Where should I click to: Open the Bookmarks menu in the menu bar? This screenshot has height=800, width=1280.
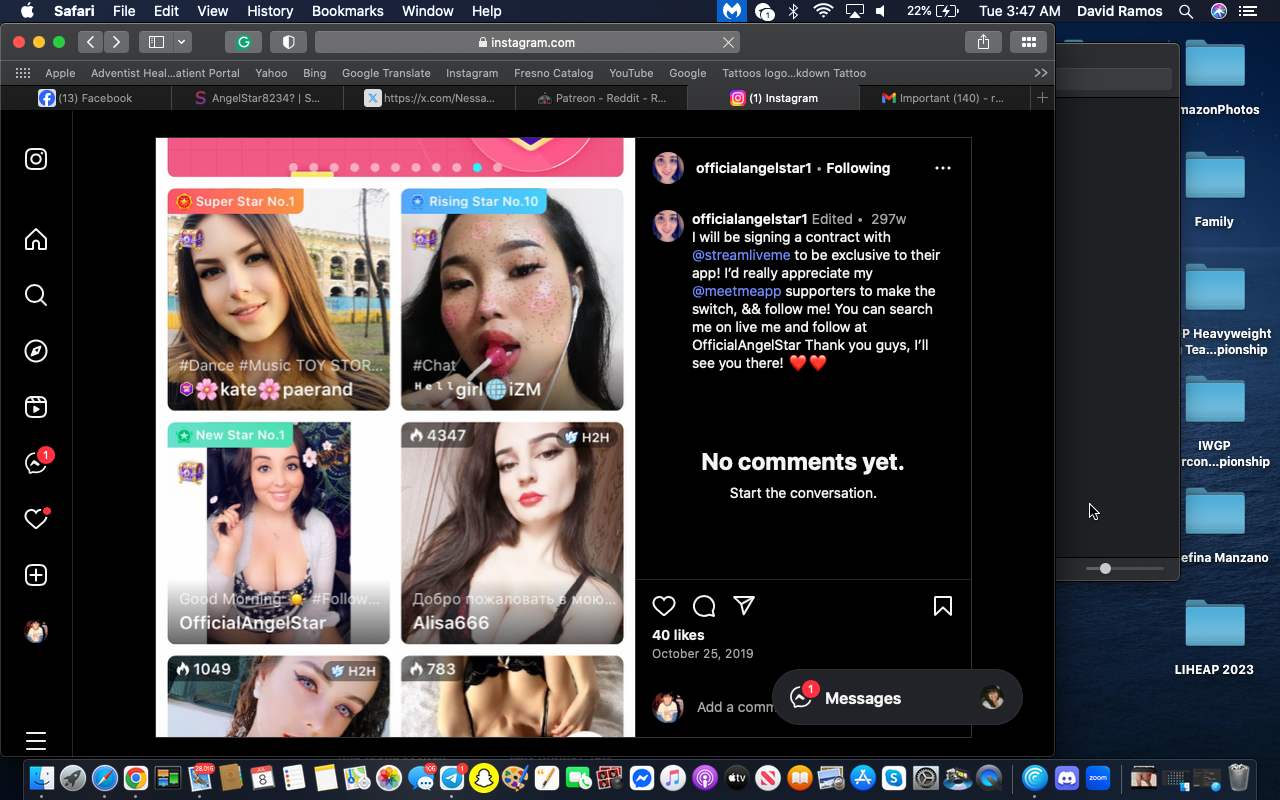[347, 11]
